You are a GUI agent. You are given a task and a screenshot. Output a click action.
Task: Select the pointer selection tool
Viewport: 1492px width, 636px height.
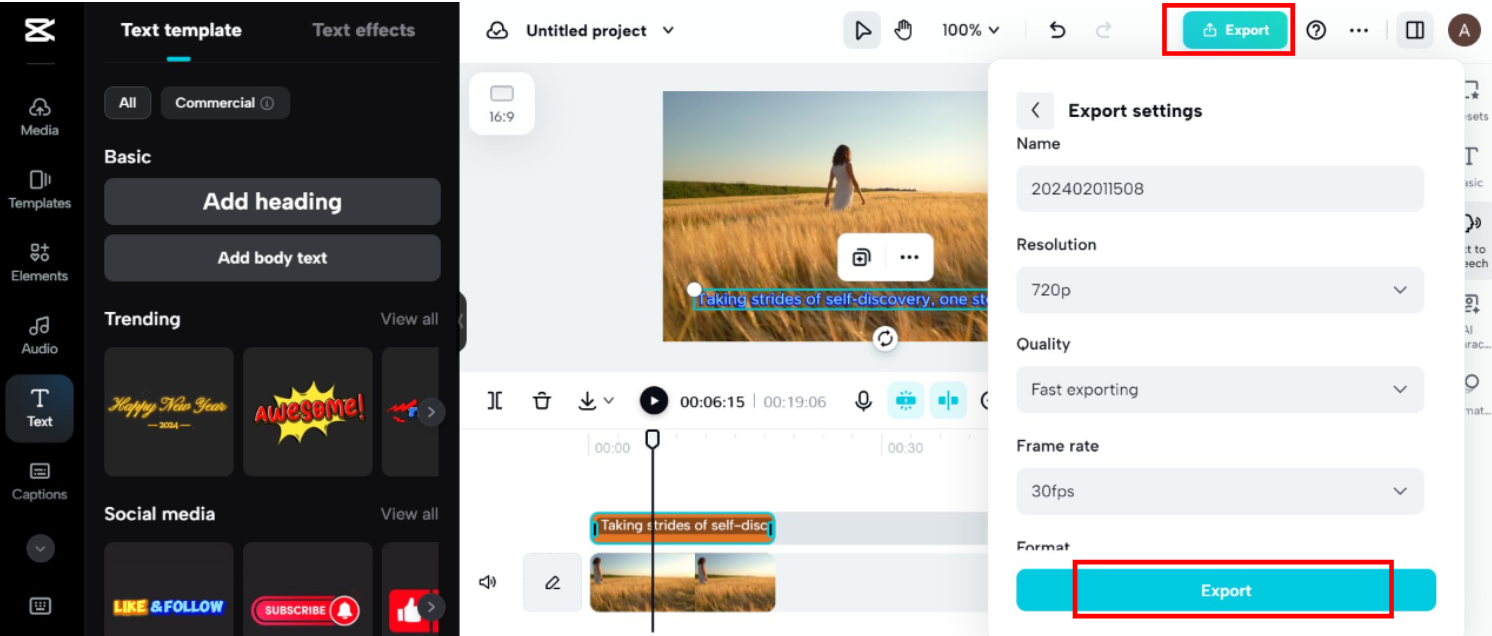pos(861,30)
